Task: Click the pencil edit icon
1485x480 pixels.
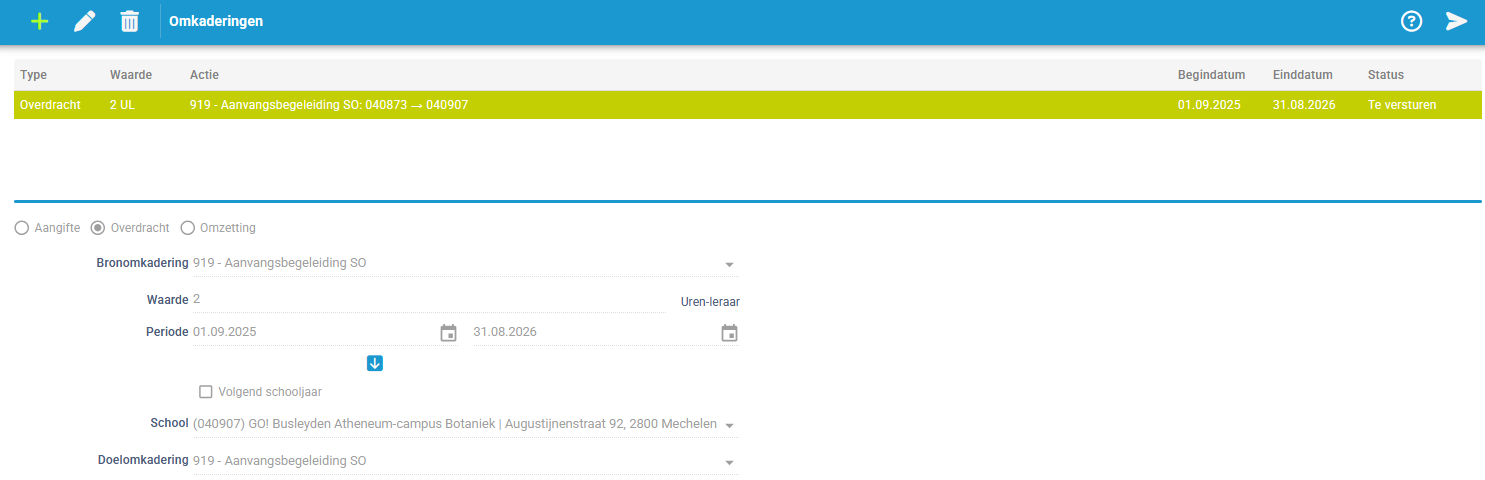Action: click(x=85, y=21)
